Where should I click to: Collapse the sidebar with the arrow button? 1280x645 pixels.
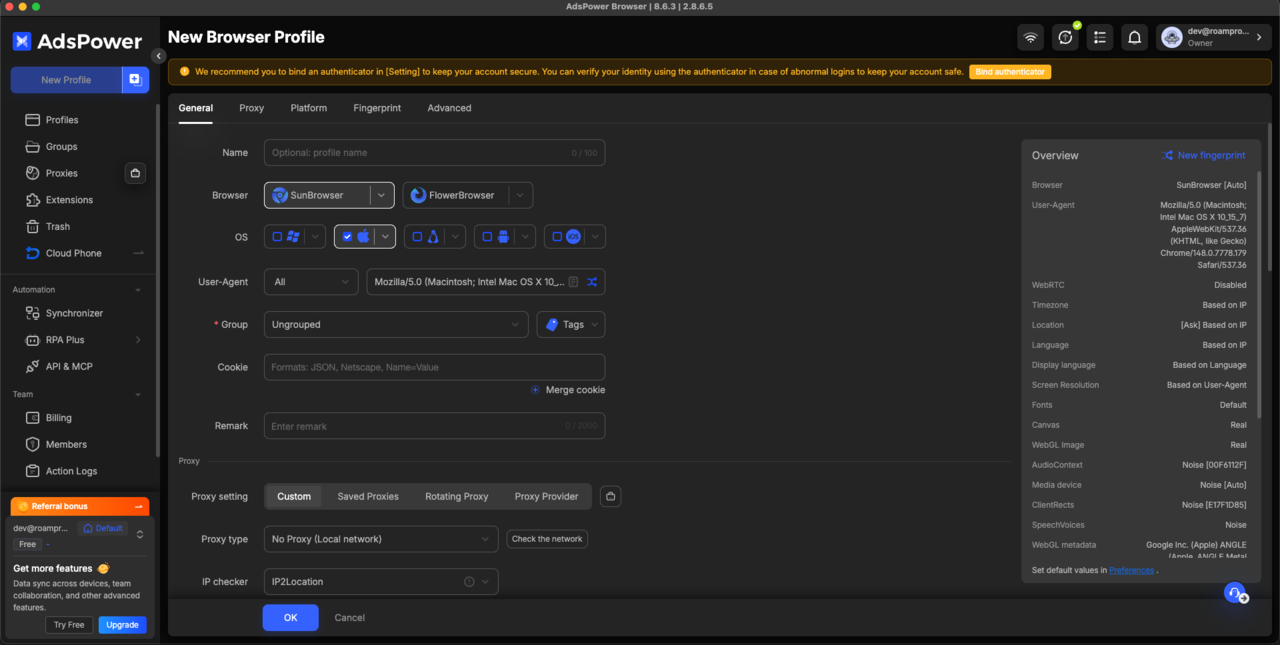(x=158, y=56)
